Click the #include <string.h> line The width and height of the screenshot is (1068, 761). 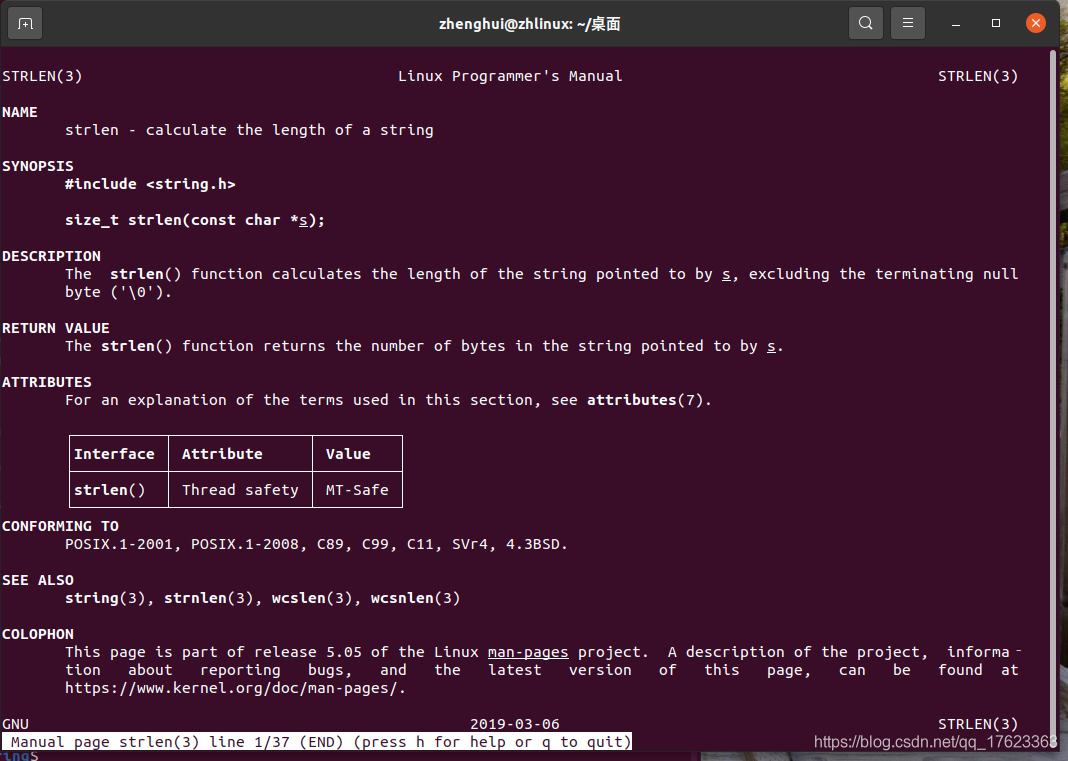pos(150,184)
